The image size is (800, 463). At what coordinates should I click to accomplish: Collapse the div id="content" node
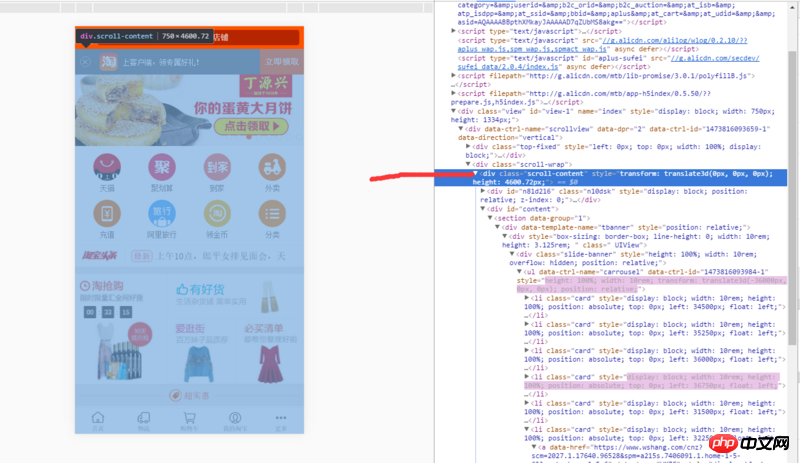pos(483,209)
